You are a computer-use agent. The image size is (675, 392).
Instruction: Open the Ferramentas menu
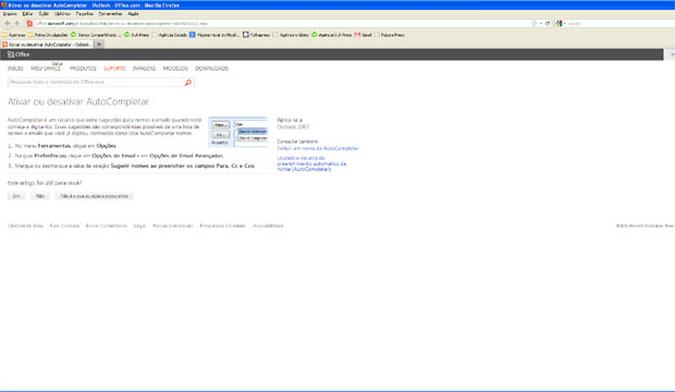pyautogui.click(x=110, y=14)
